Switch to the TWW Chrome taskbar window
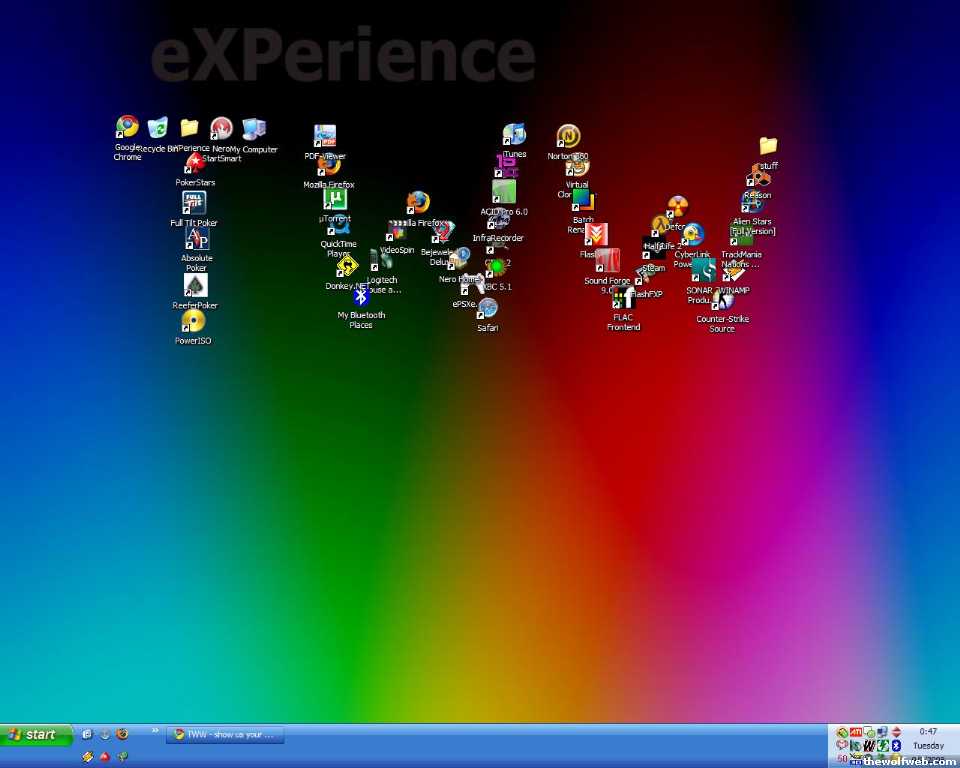The width and height of the screenshot is (960, 768). tap(225, 734)
